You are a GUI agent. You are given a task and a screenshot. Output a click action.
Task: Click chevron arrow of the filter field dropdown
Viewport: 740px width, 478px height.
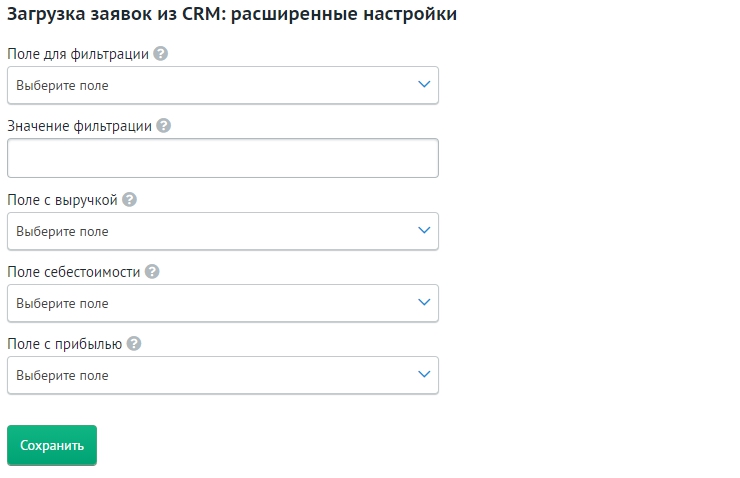(x=425, y=85)
